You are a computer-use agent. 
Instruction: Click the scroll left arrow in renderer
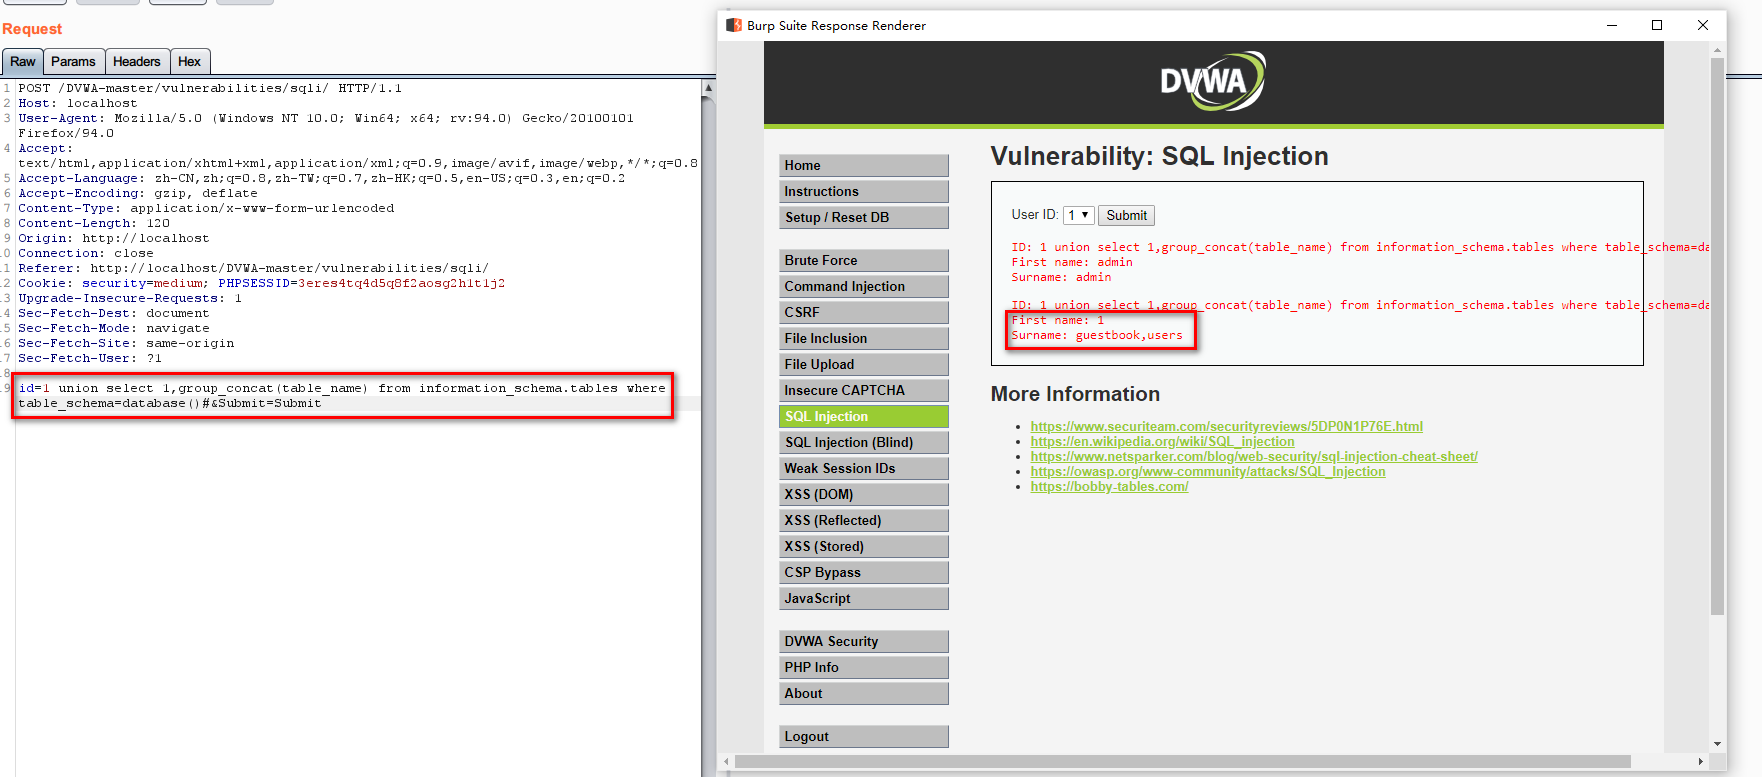click(x=727, y=762)
